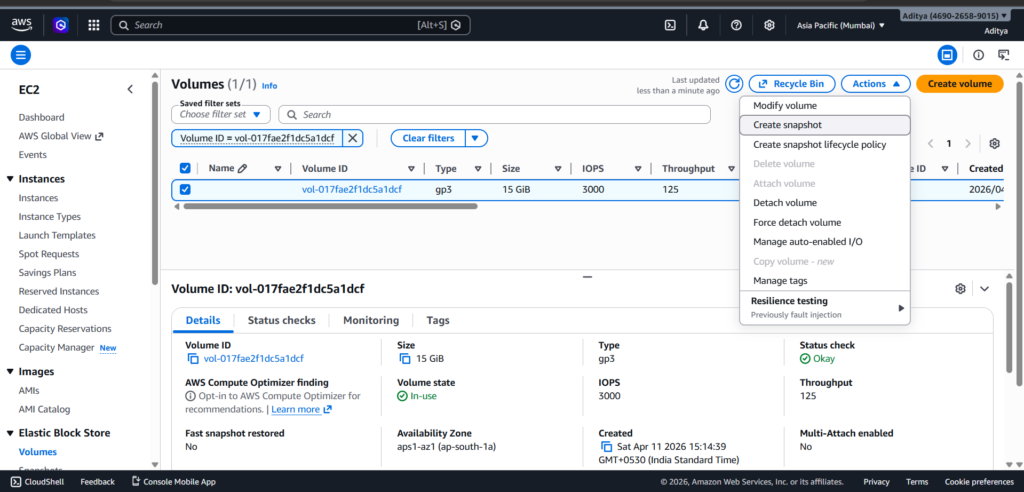Toggle the hamburger side navigation menu

pos(21,55)
